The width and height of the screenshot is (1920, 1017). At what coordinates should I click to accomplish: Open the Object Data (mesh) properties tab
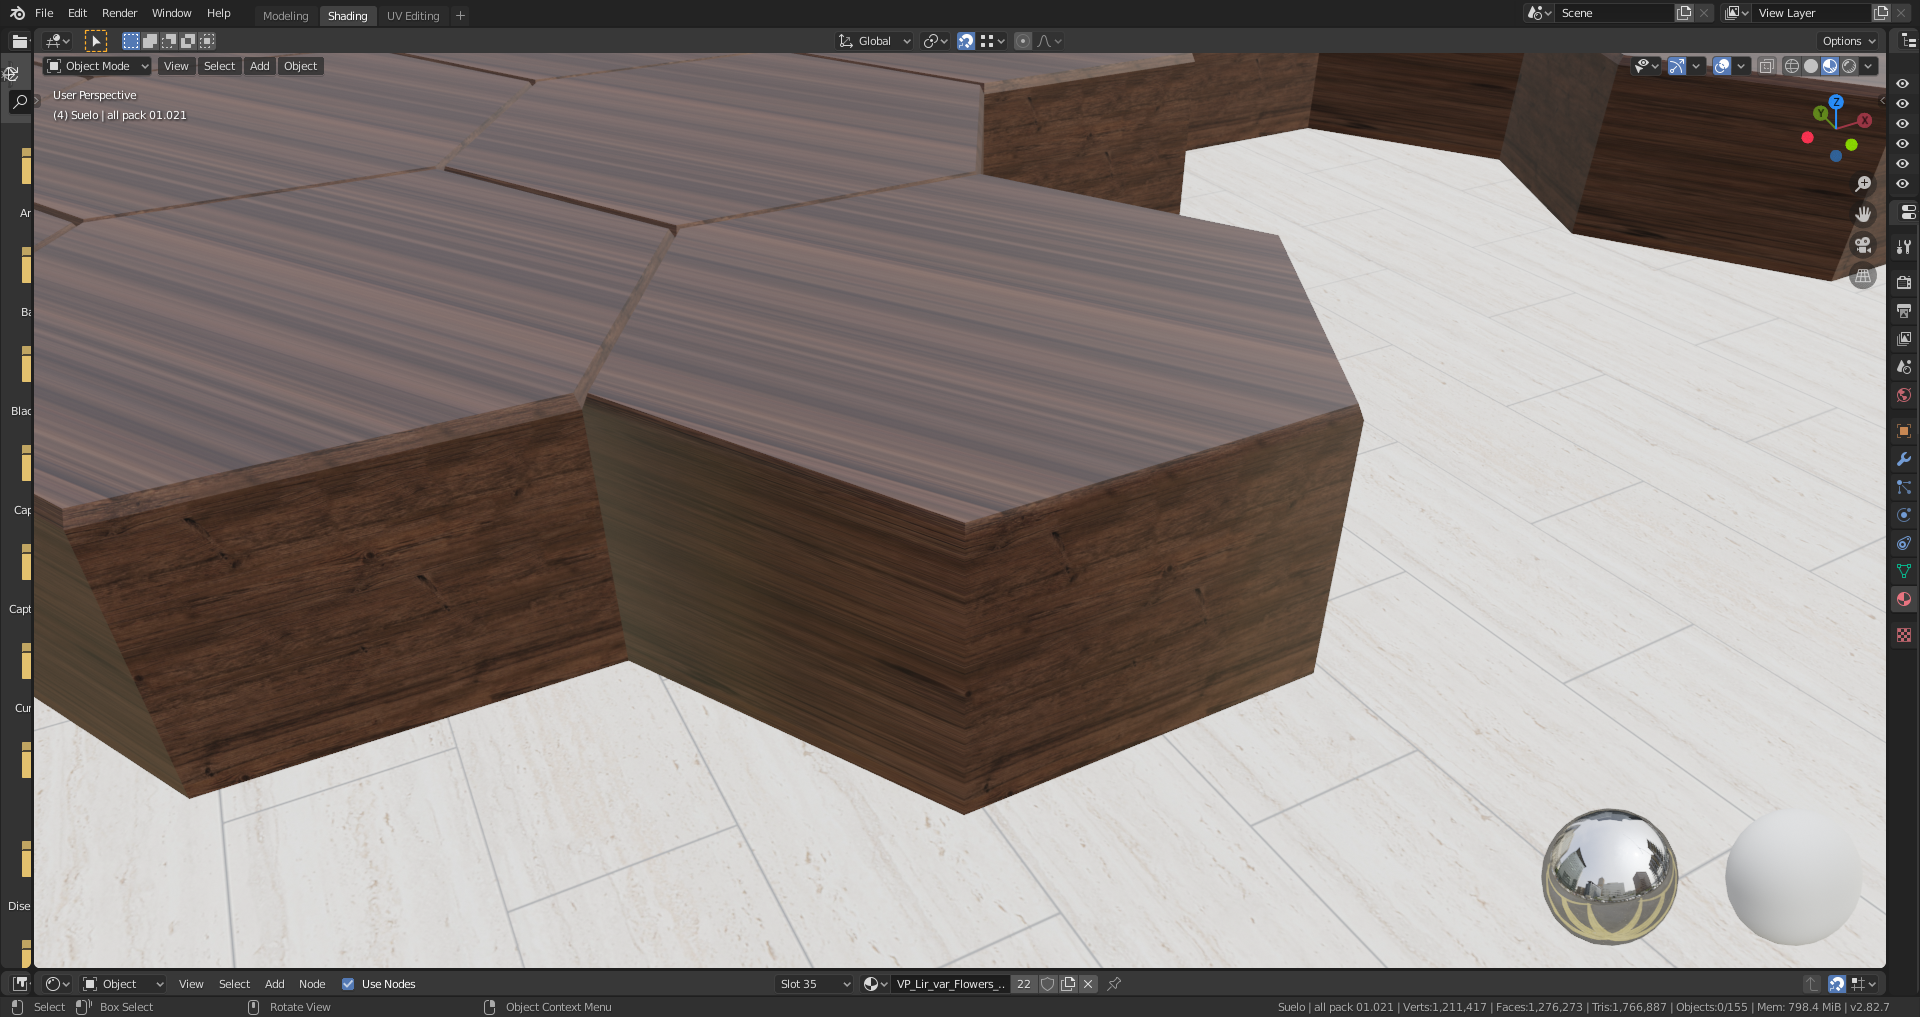[x=1904, y=571]
